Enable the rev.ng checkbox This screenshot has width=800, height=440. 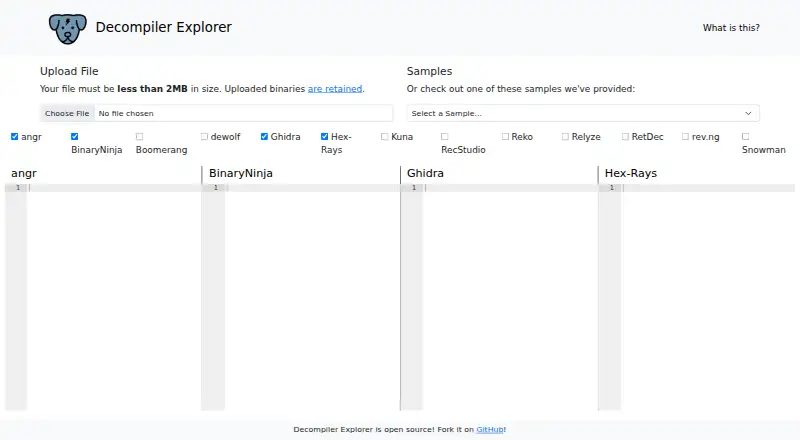pyautogui.click(x=685, y=136)
